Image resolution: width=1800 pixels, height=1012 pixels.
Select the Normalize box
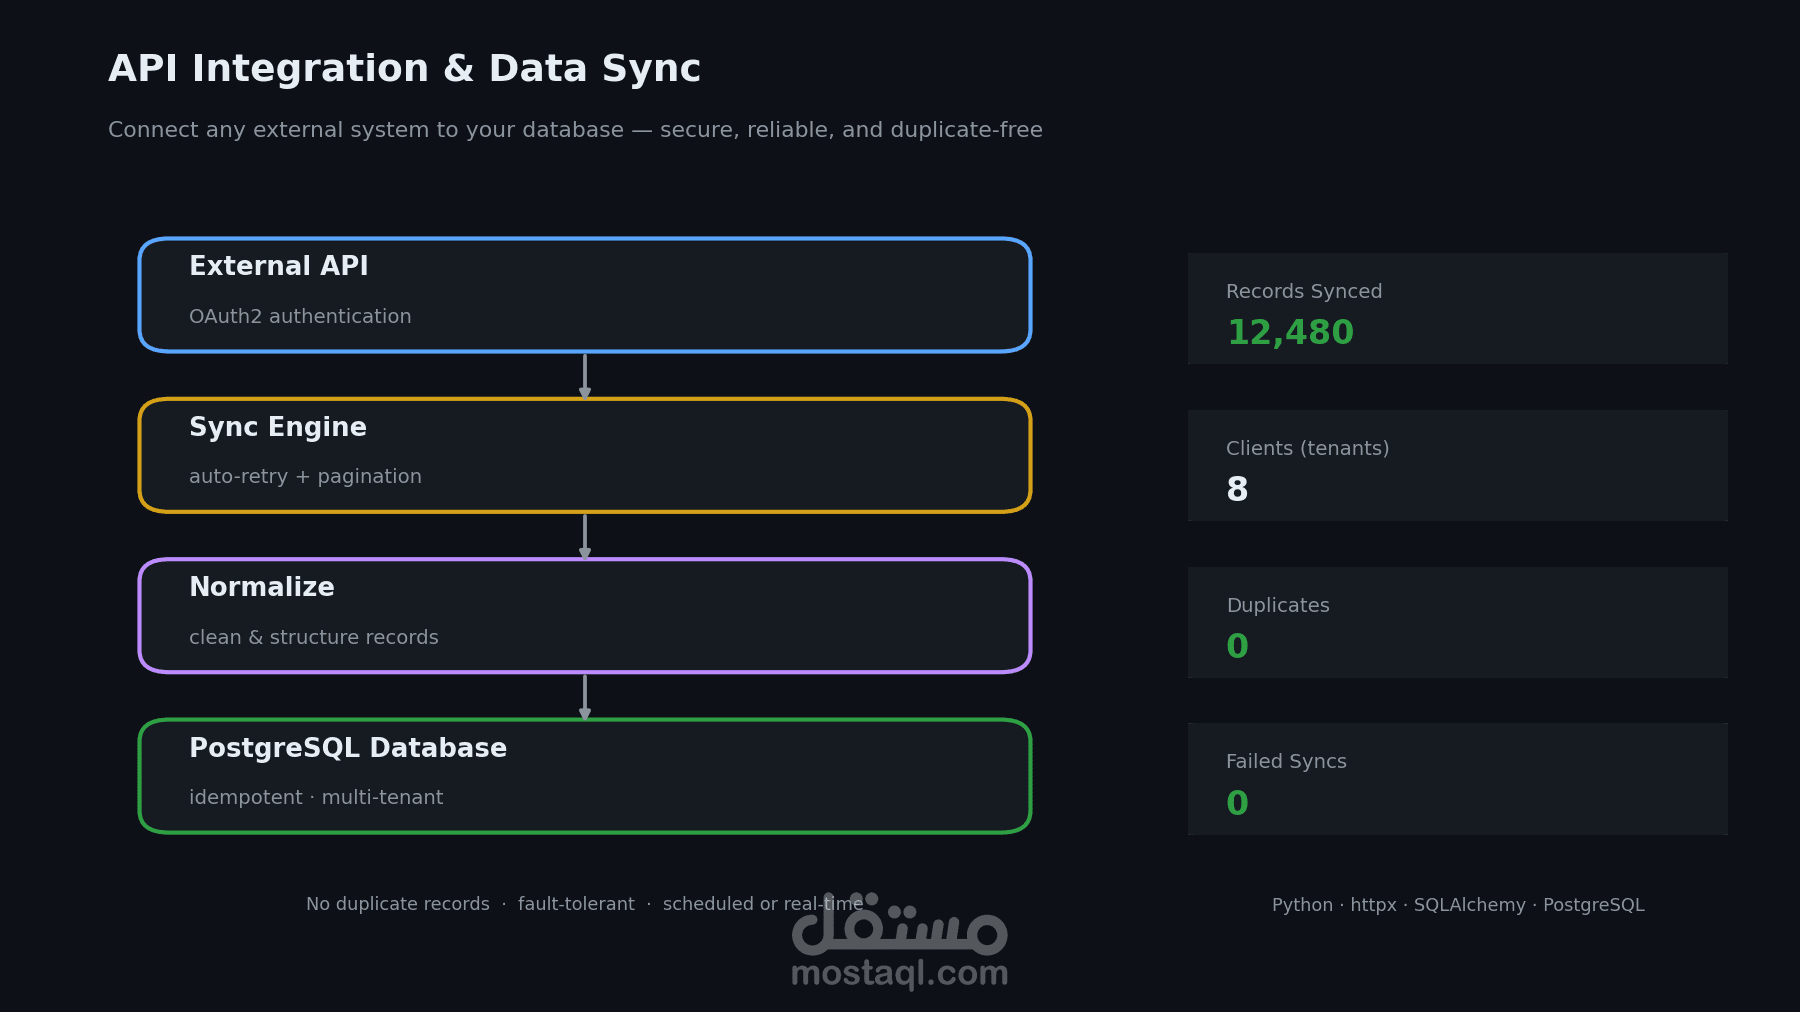(585, 616)
